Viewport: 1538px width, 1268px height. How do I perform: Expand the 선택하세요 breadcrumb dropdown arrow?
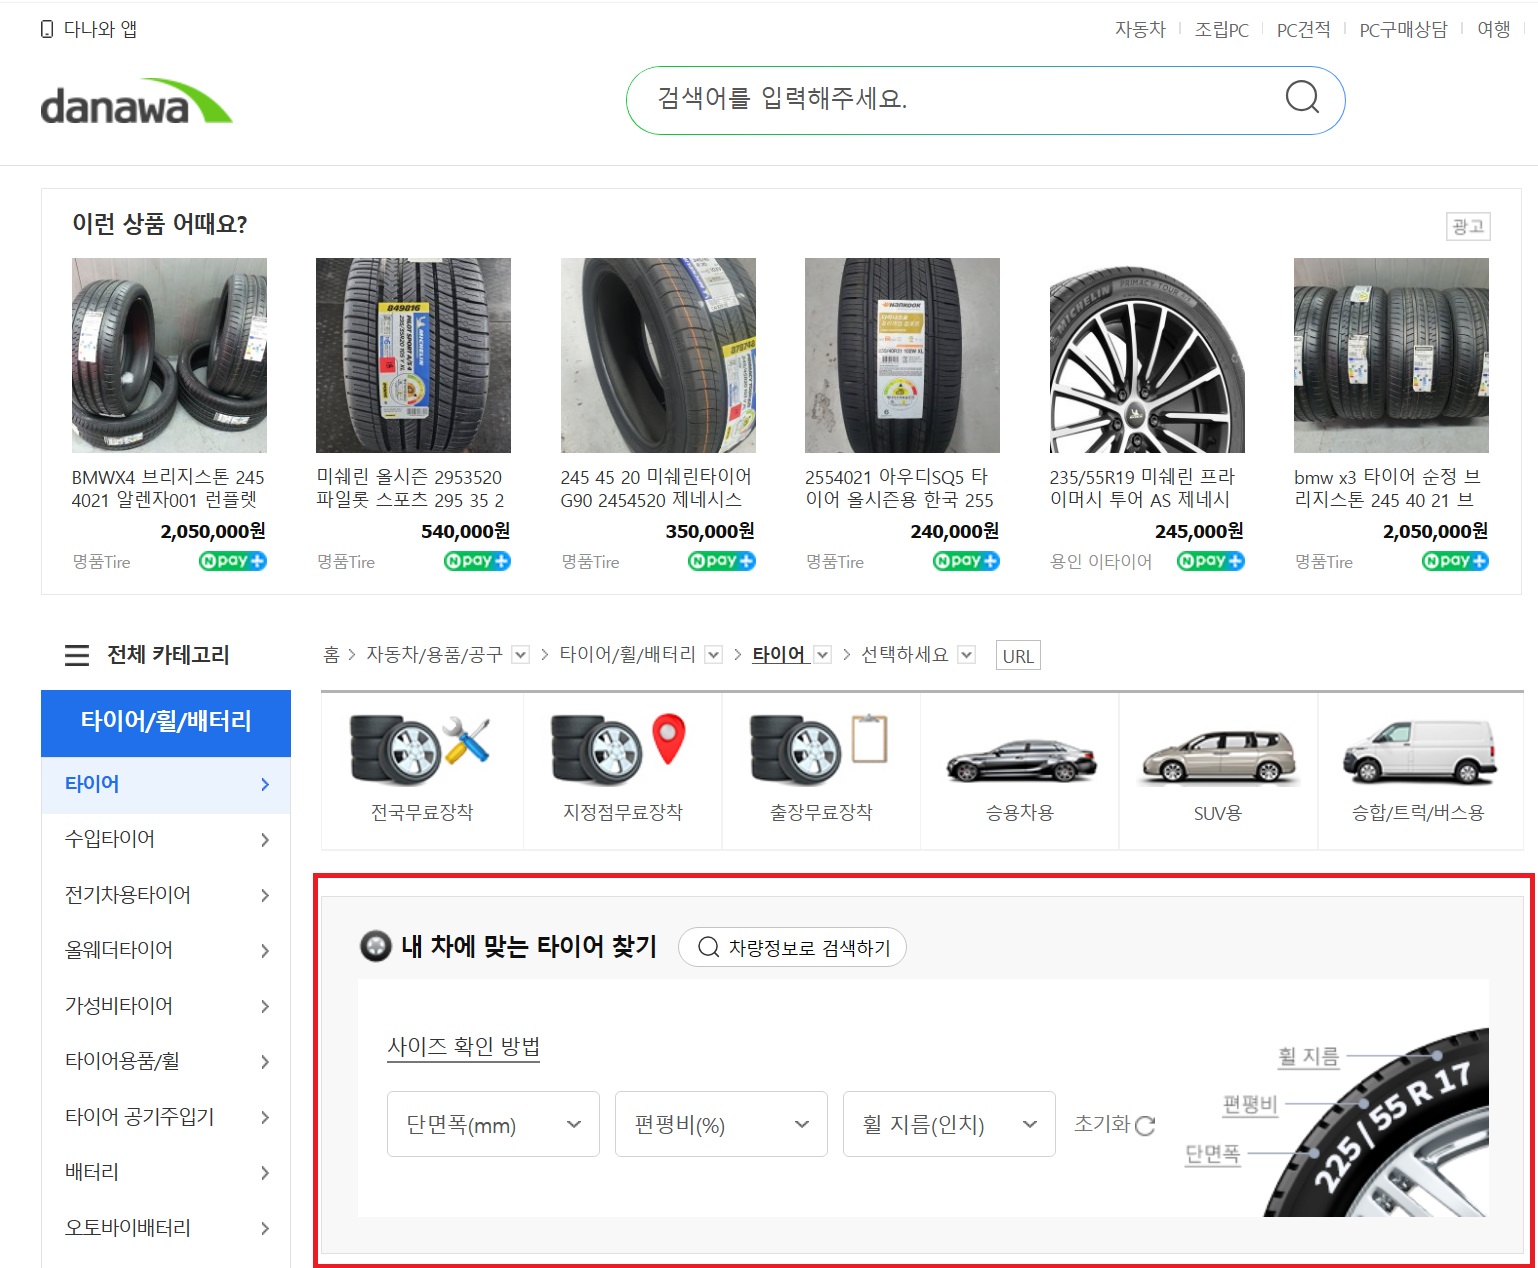(x=966, y=655)
